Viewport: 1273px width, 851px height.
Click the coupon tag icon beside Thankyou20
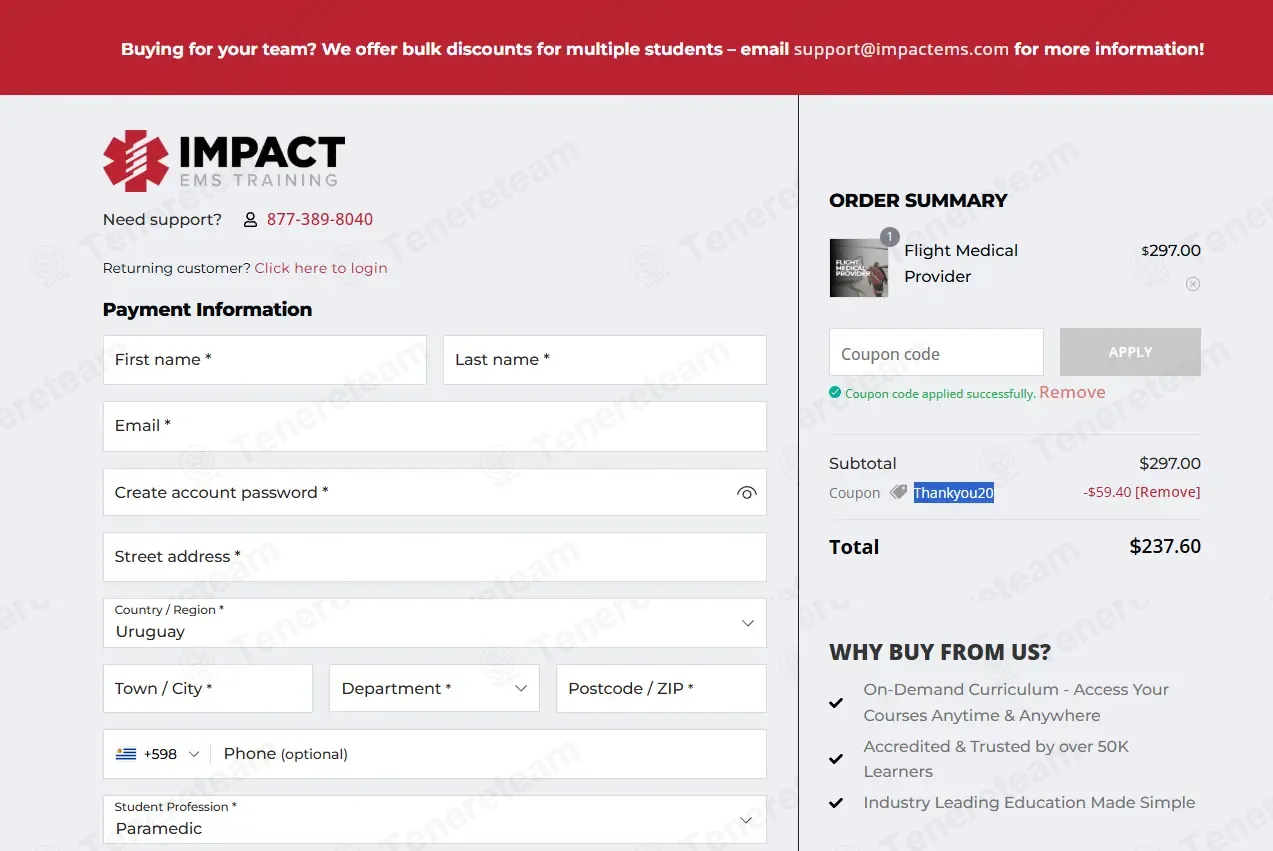(898, 492)
